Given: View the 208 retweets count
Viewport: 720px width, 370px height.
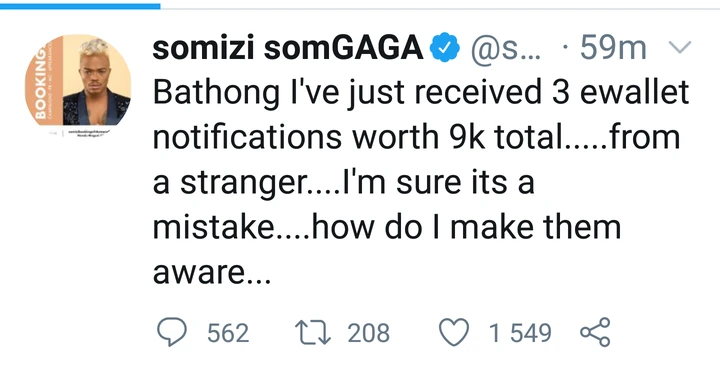Looking at the screenshot, I should point(368,333).
